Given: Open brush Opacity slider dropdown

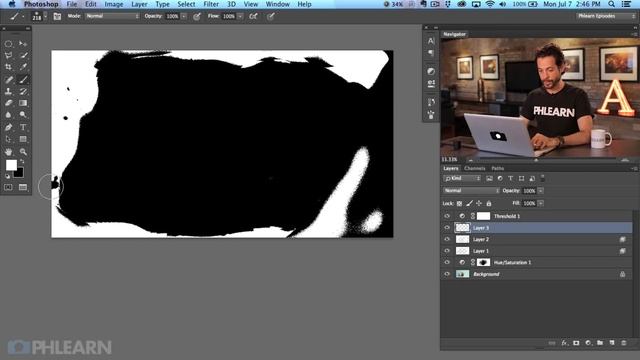Looking at the screenshot, I should [x=184, y=16].
